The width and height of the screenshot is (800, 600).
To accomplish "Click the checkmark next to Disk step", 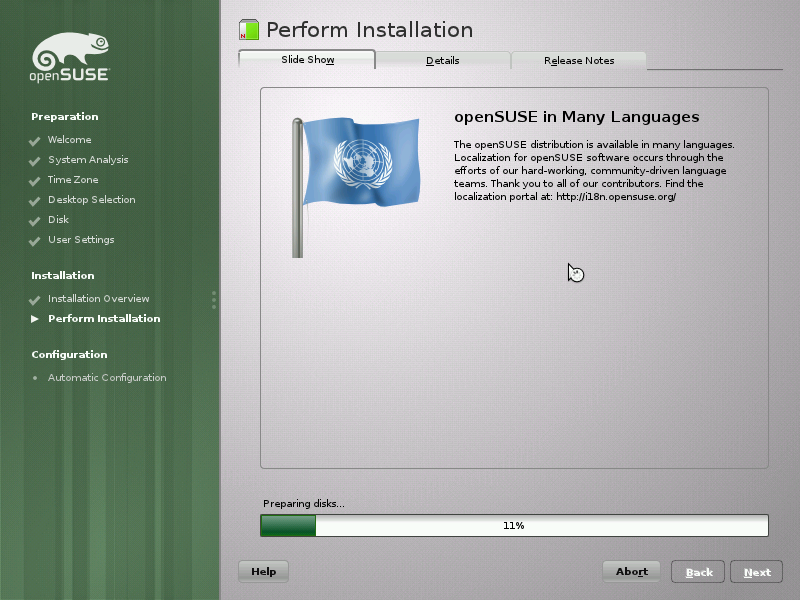I will pos(37,220).
